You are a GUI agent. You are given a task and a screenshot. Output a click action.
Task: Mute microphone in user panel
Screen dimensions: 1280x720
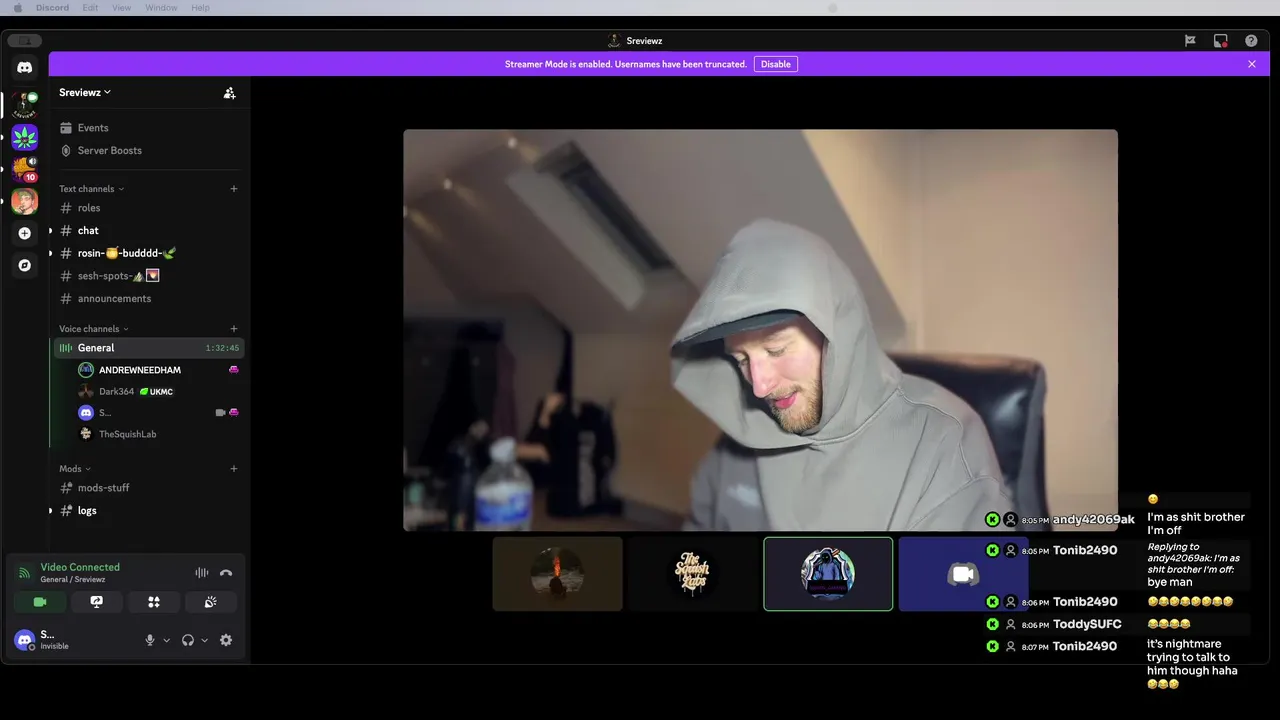coord(150,640)
